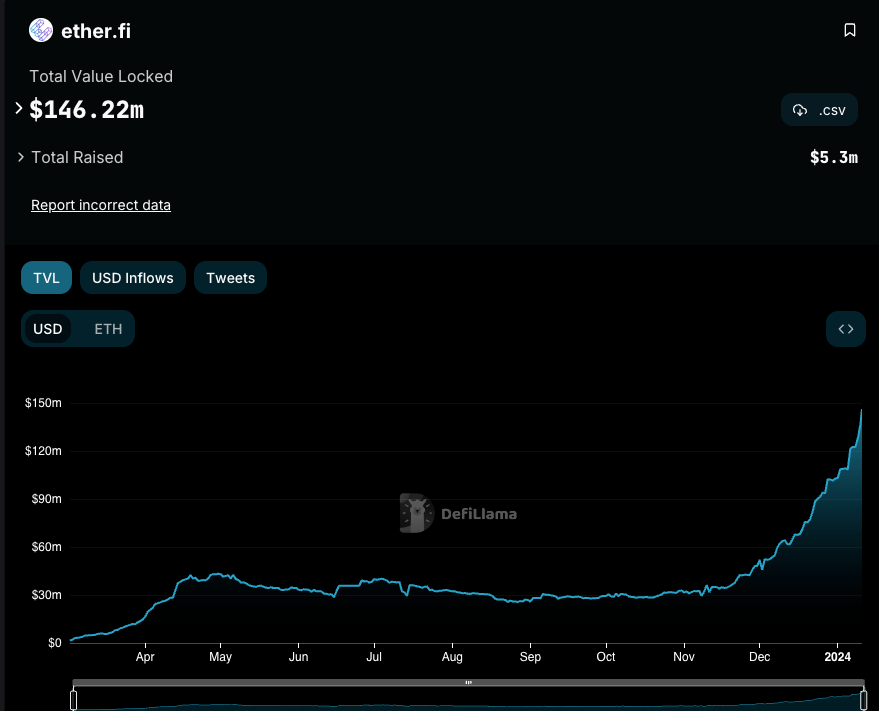Screen dimensions: 879x711
Task: Click the $146.22m TVL value
Action: coord(87,109)
